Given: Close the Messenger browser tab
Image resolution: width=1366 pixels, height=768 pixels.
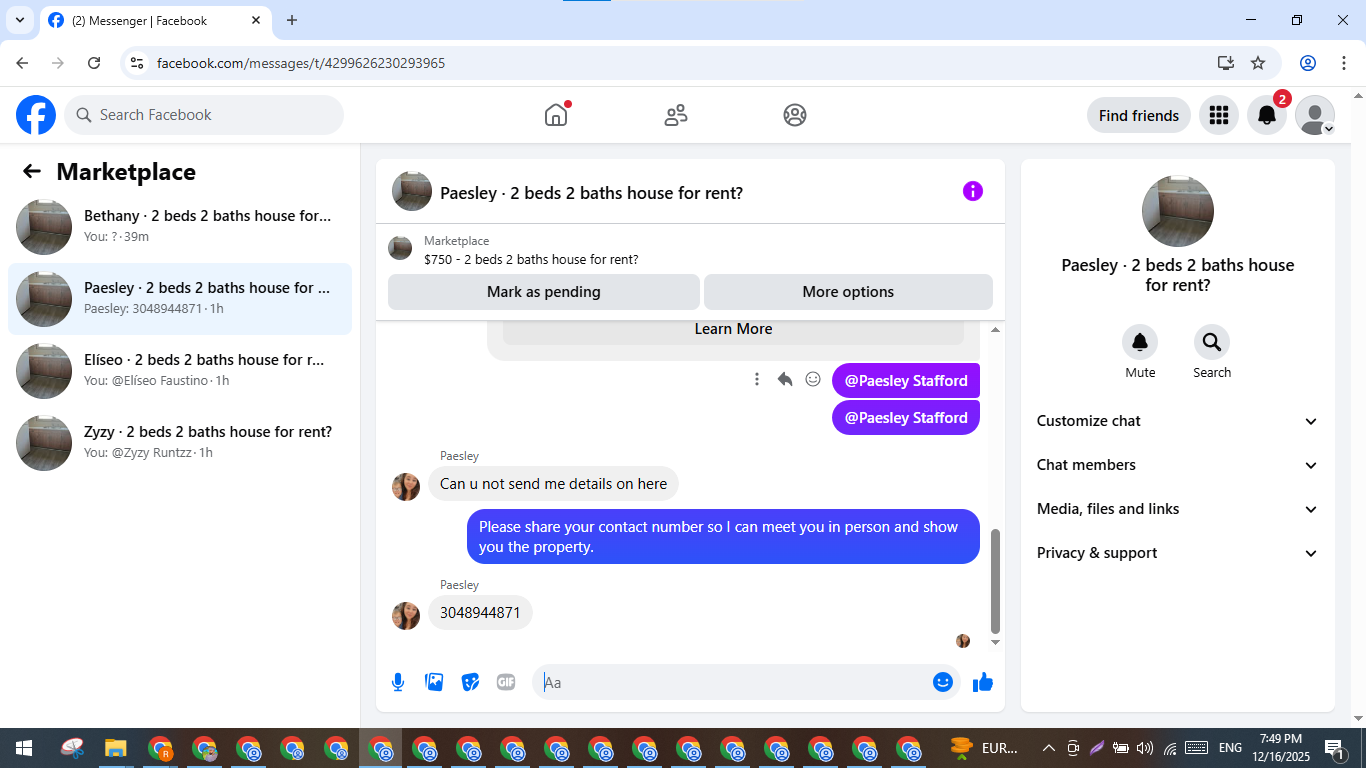Looking at the screenshot, I should [256, 20].
